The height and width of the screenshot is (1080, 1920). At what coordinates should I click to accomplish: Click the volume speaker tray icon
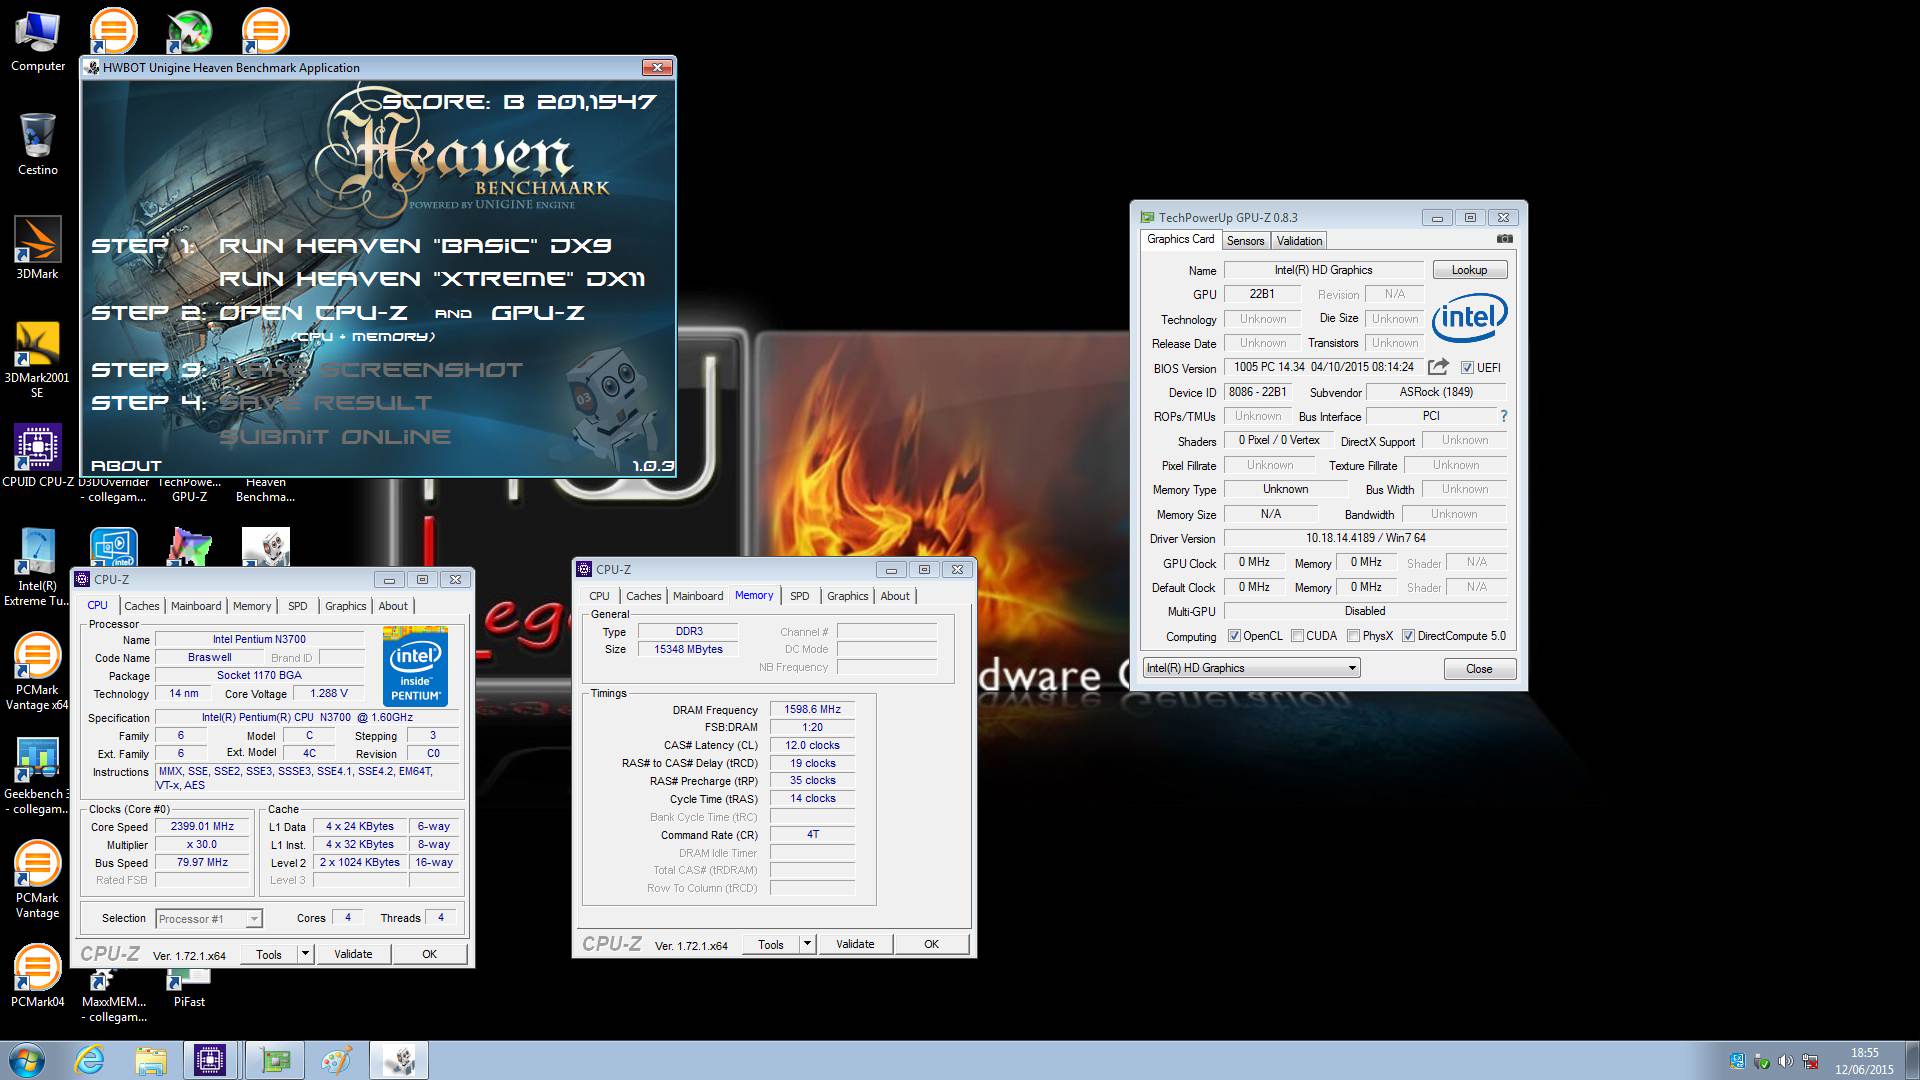point(1785,1061)
